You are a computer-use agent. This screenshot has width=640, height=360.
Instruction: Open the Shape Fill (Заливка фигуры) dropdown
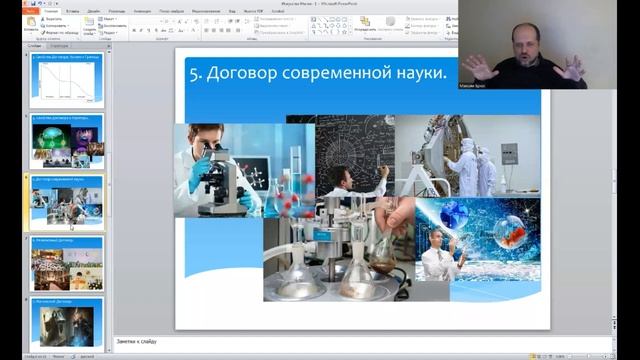[423, 19]
